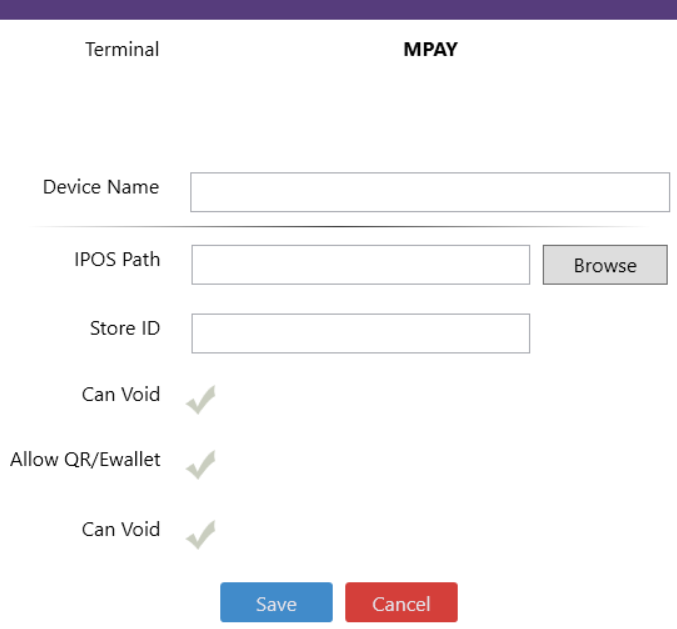Click the Store ID label text

point(125,328)
